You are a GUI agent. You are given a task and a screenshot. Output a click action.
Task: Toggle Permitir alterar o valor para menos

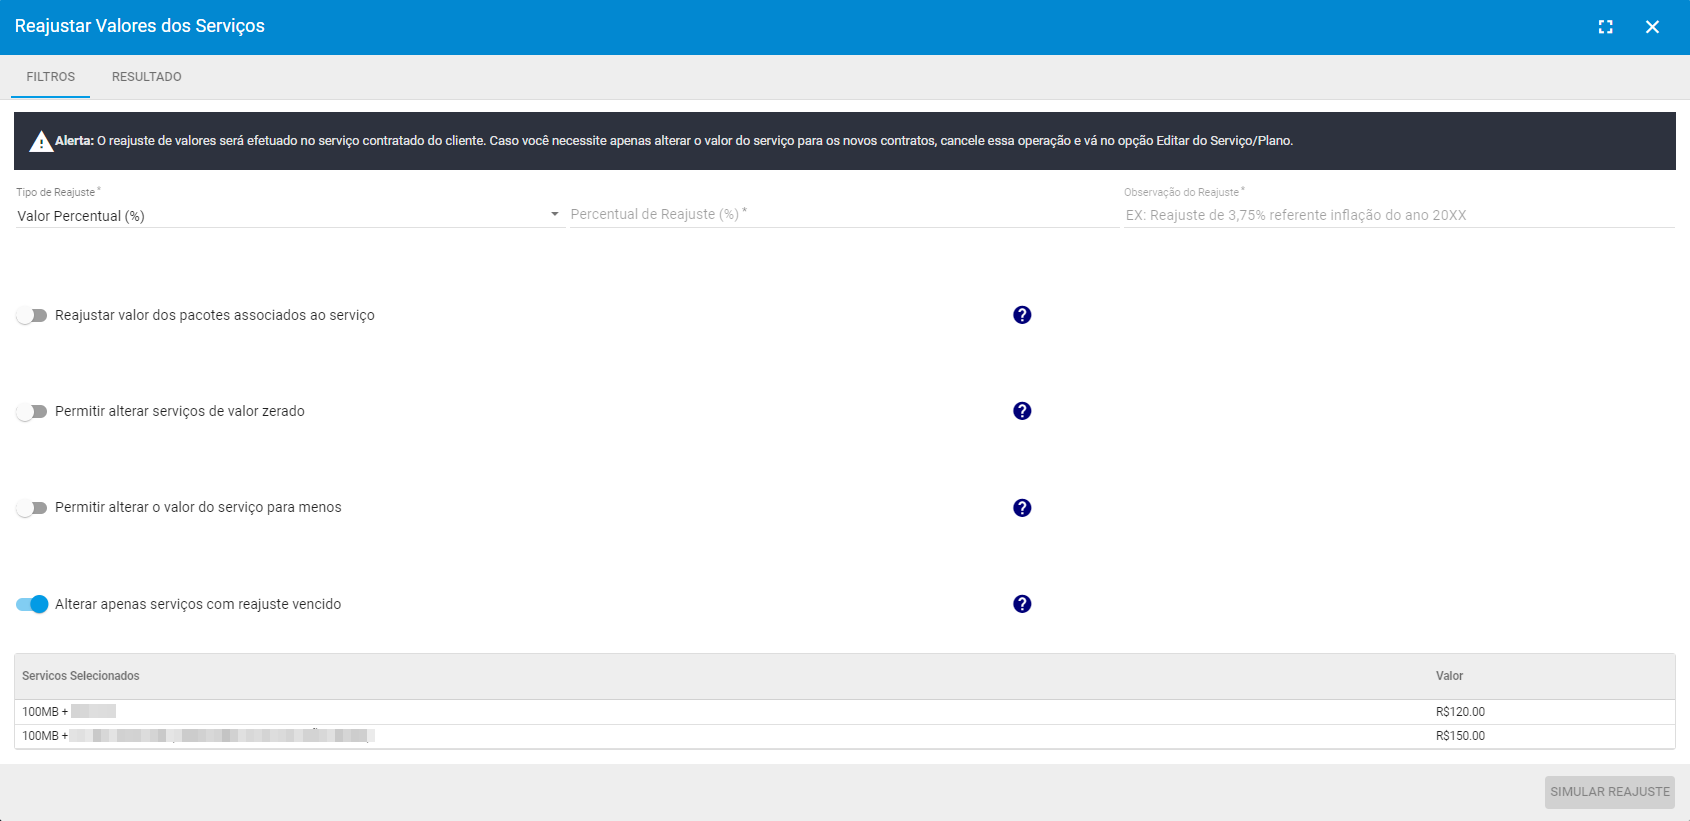[32, 508]
